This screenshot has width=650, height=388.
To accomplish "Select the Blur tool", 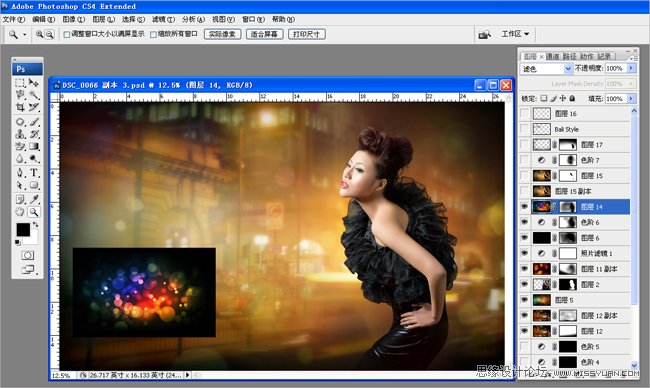I will [20, 158].
